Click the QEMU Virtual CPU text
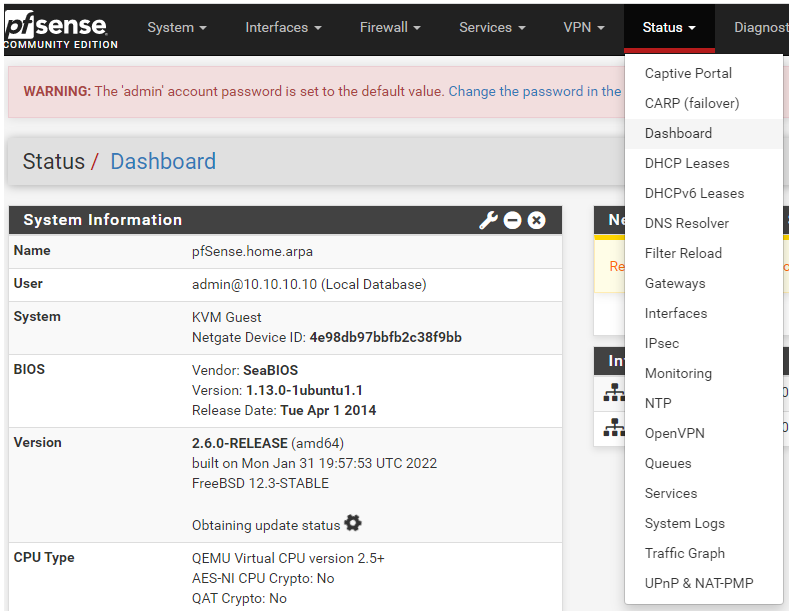 tap(288, 558)
